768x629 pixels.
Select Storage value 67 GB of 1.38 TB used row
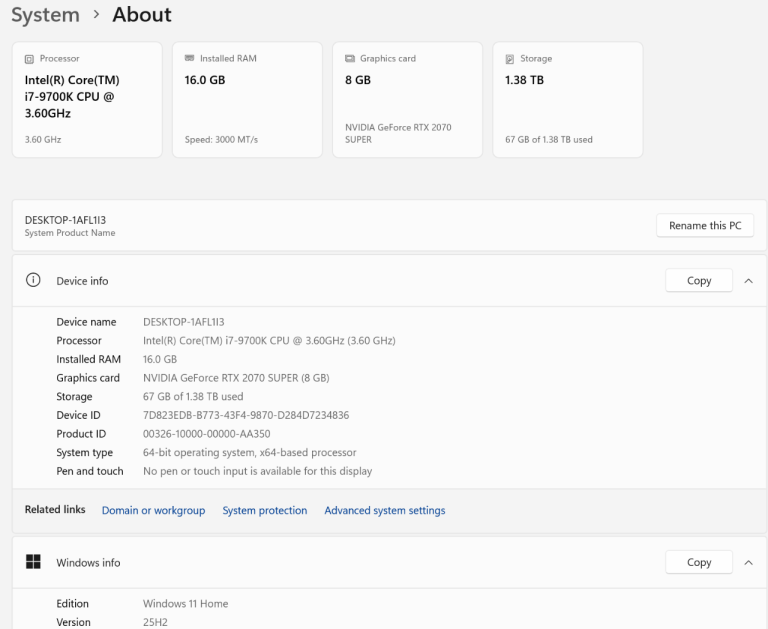click(x=193, y=396)
